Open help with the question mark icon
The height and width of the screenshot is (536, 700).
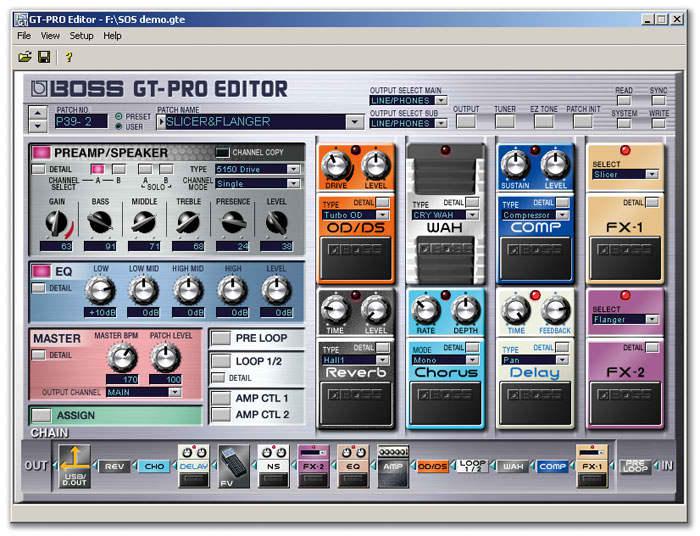tap(68, 57)
